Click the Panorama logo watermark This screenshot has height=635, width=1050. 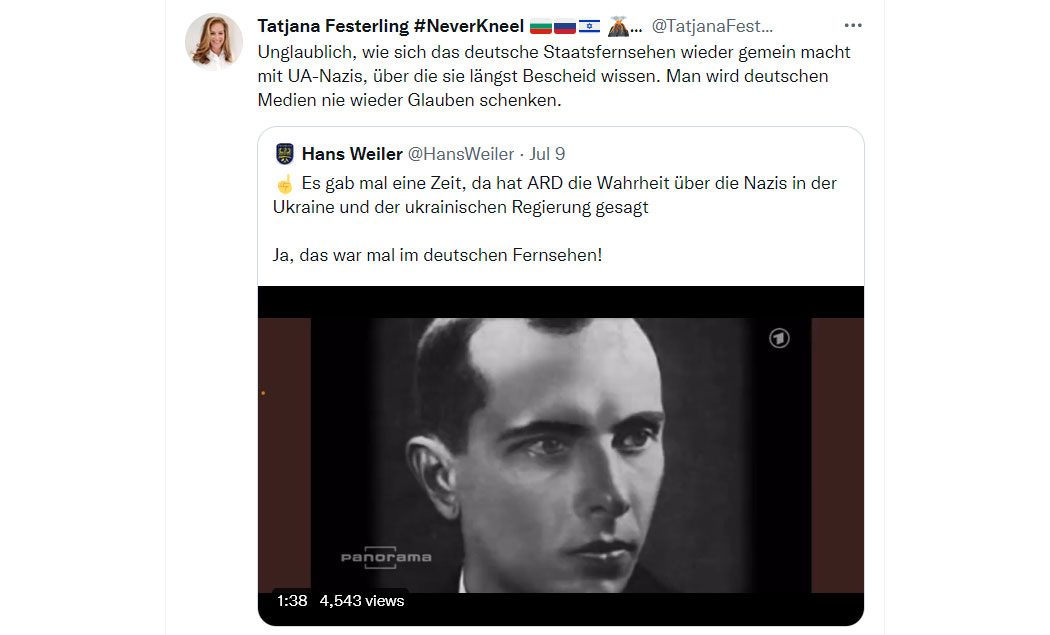pyautogui.click(x=386, y=557)
